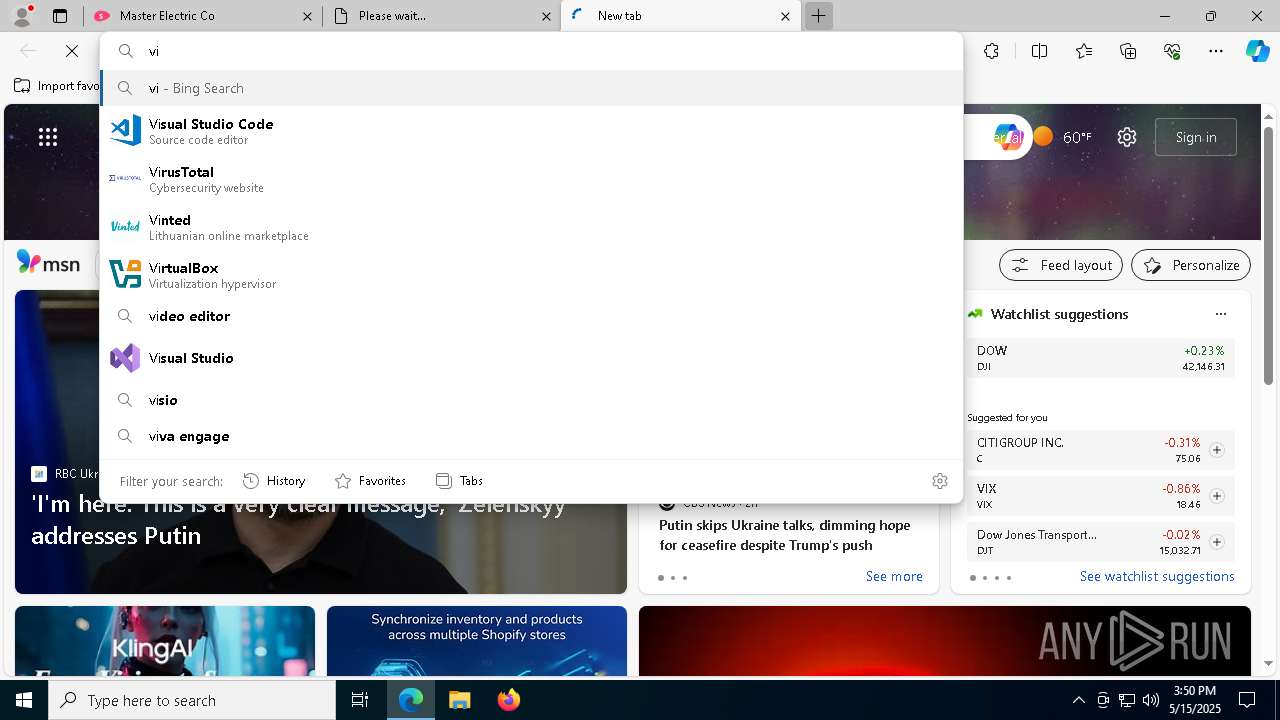Open Task View on taskbar
This screenshot has height=720, width=1280.
[x=360, y=700]
